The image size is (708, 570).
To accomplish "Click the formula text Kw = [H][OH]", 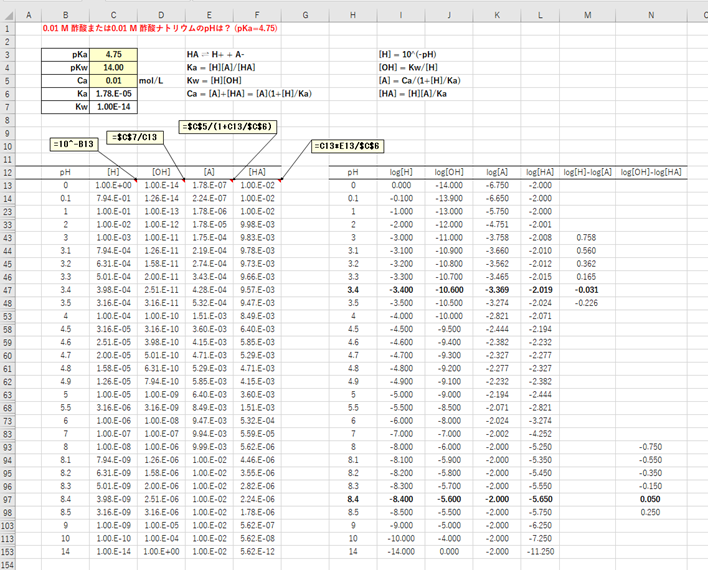I will [214, 81].
